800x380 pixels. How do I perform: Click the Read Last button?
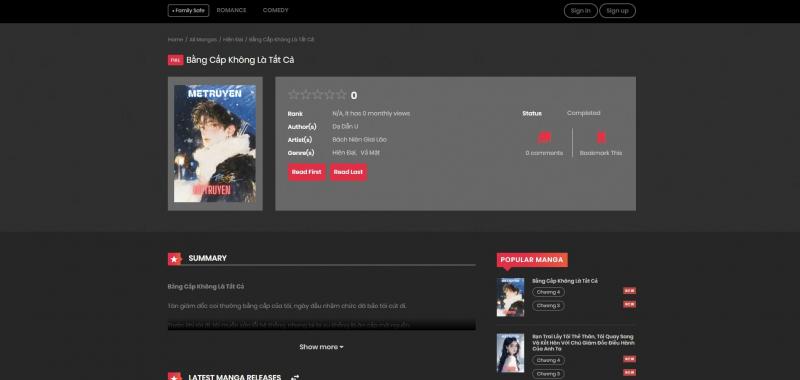[348, 172]
